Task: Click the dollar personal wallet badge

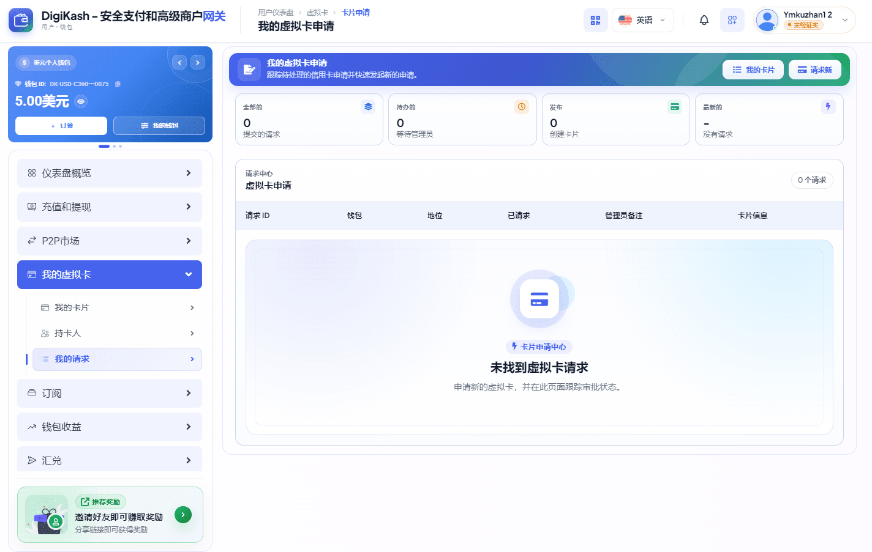Action: tap(46, 63)
